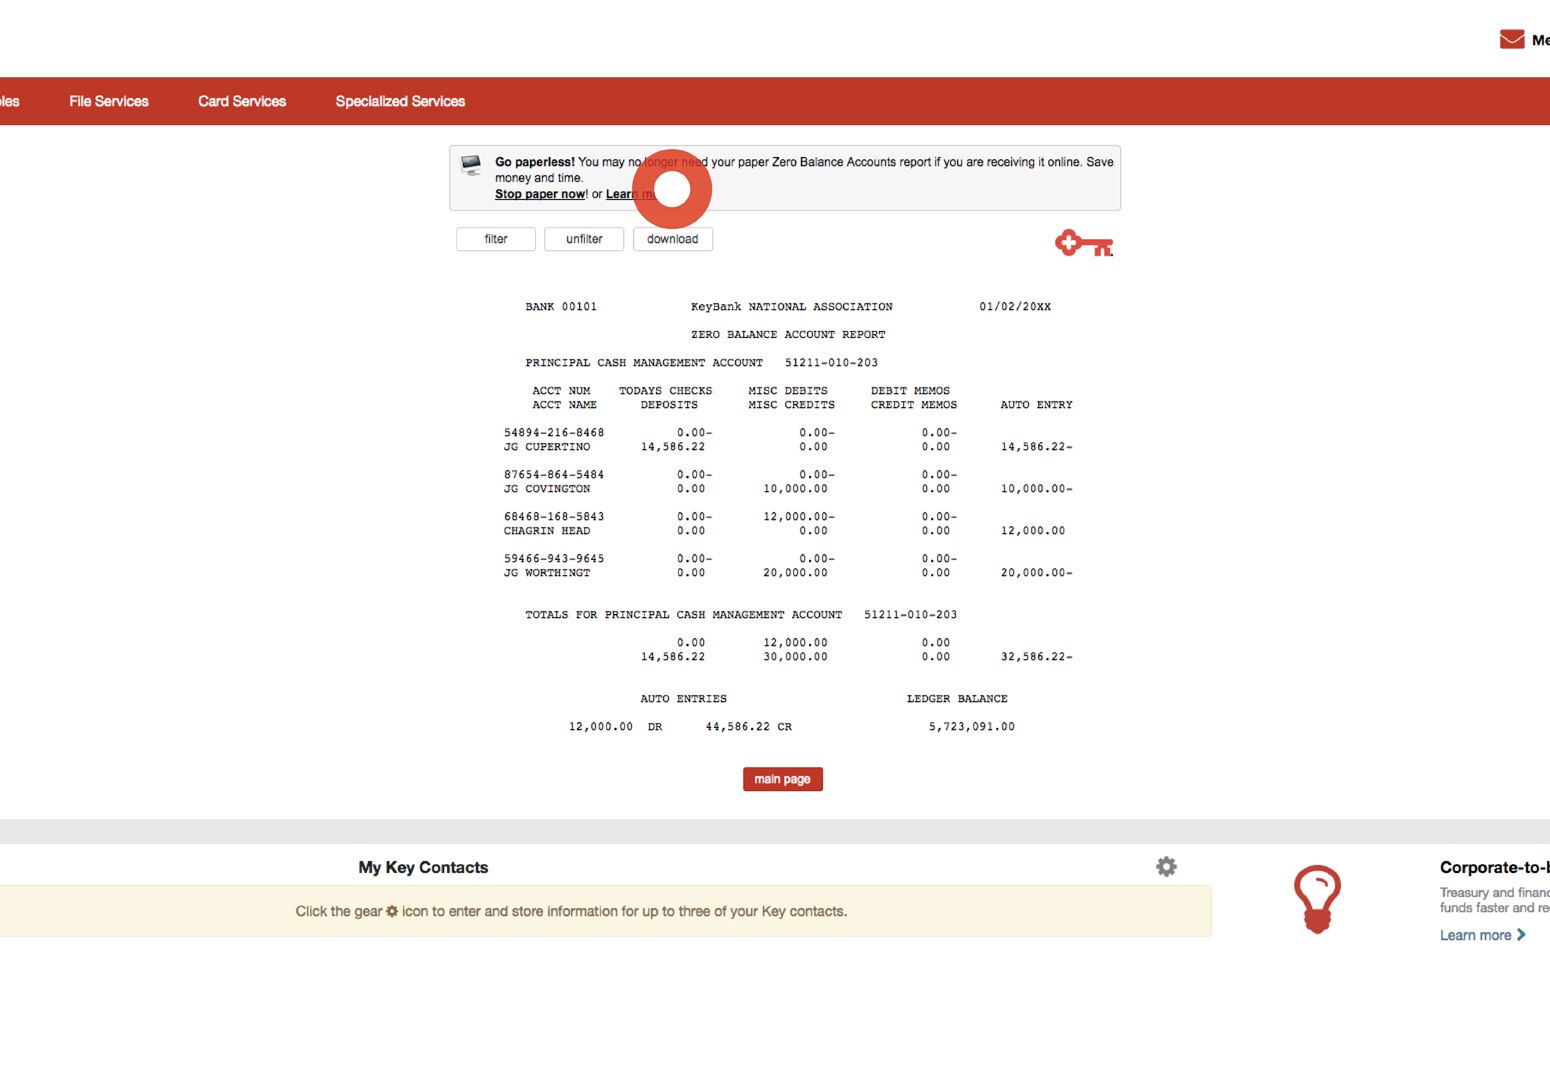Click the My Key Contacts heading
Image resolution: width=1550 pixels, height=1087 pixels.
click(423, 867)
